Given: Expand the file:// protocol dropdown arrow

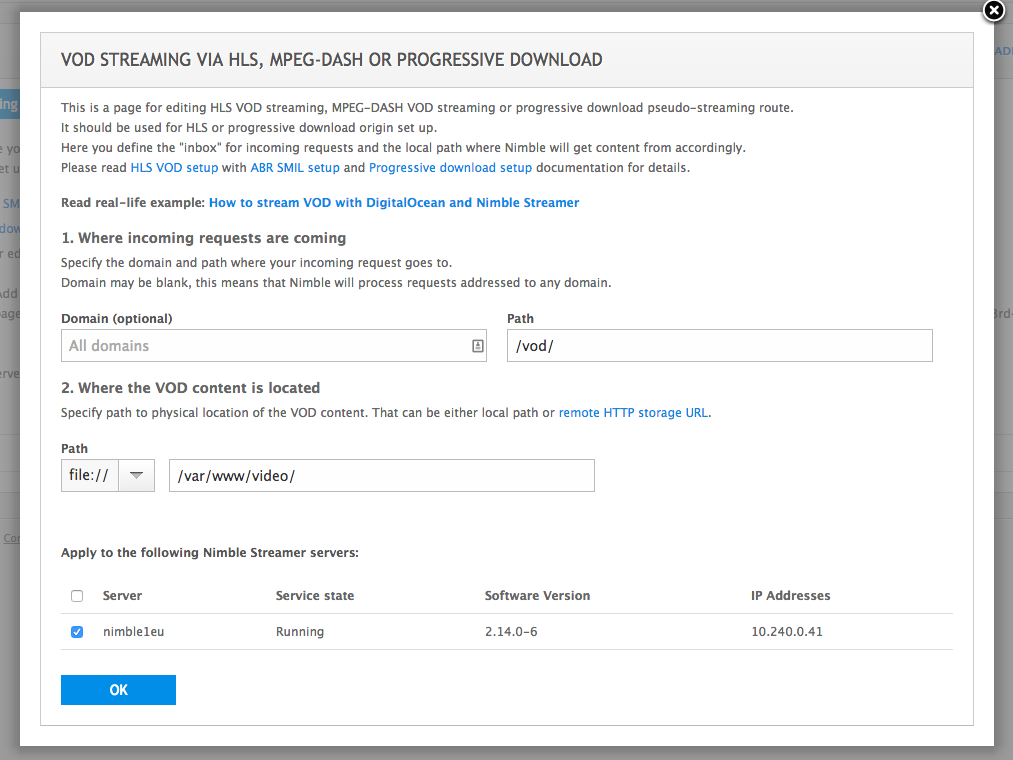Looking at the screenshot, I should (x=137, y=476).
